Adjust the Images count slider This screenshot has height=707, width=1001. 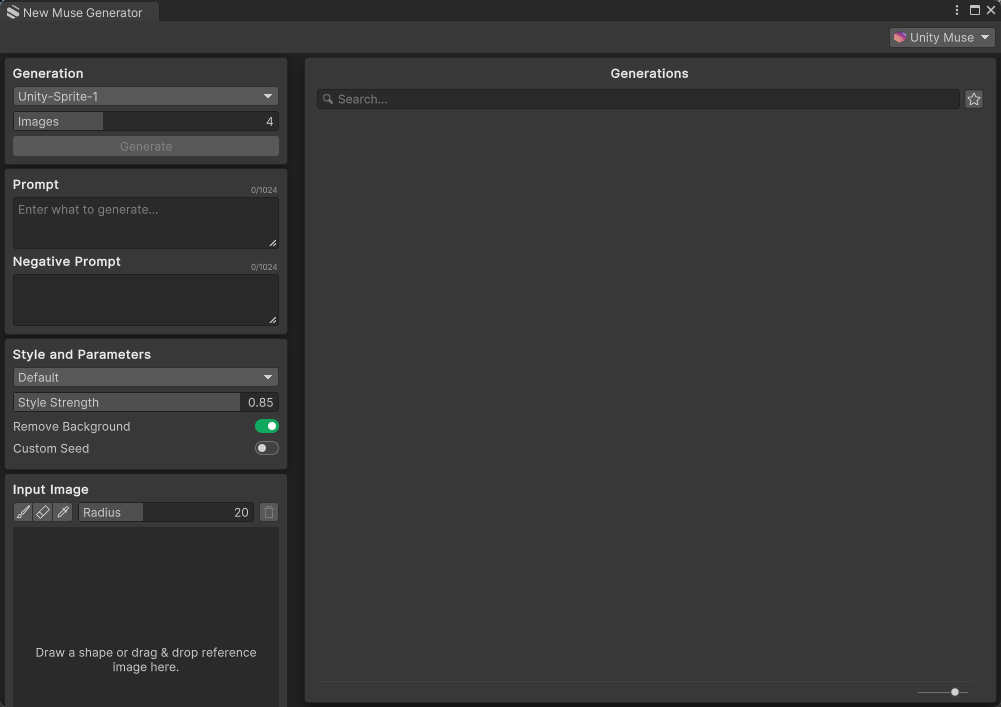pos(146,121)
